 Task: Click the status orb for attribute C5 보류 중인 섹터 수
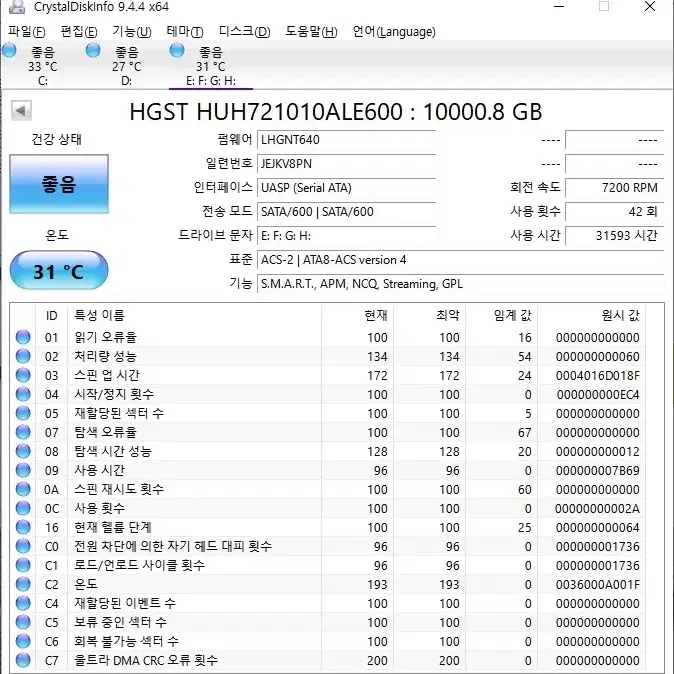(23, 622)
